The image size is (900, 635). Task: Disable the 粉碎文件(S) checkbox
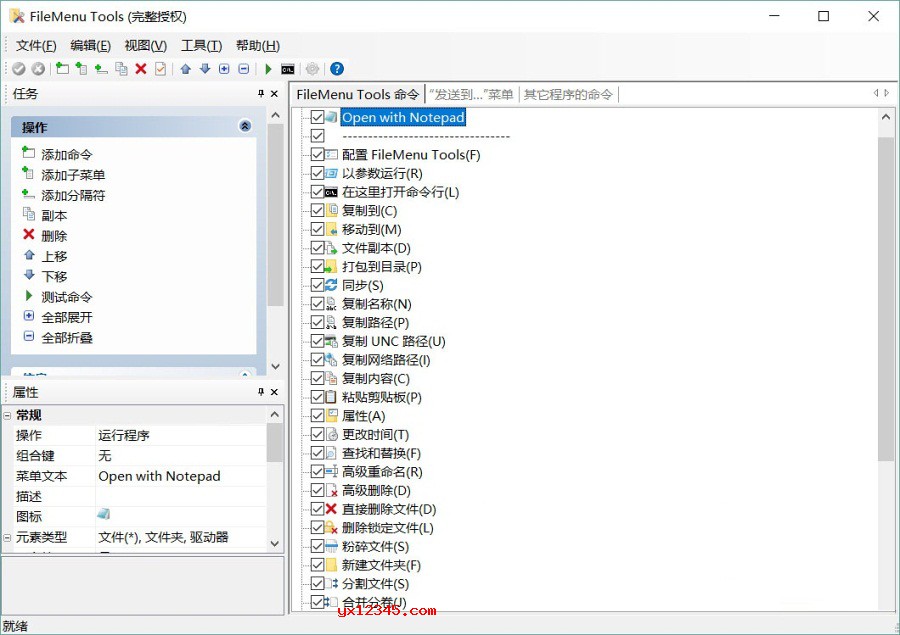coord(317,547)
